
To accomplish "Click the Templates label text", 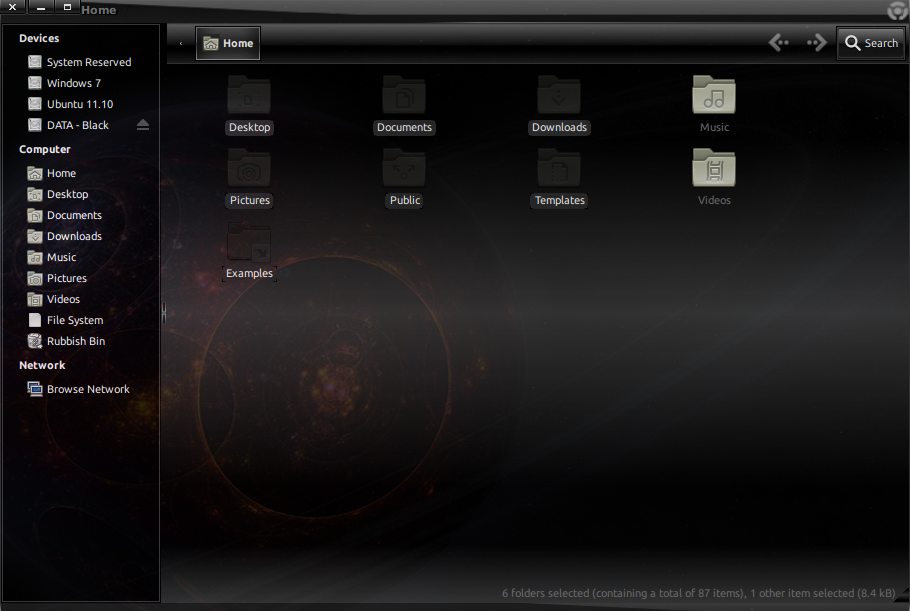I will pos(559,200).
